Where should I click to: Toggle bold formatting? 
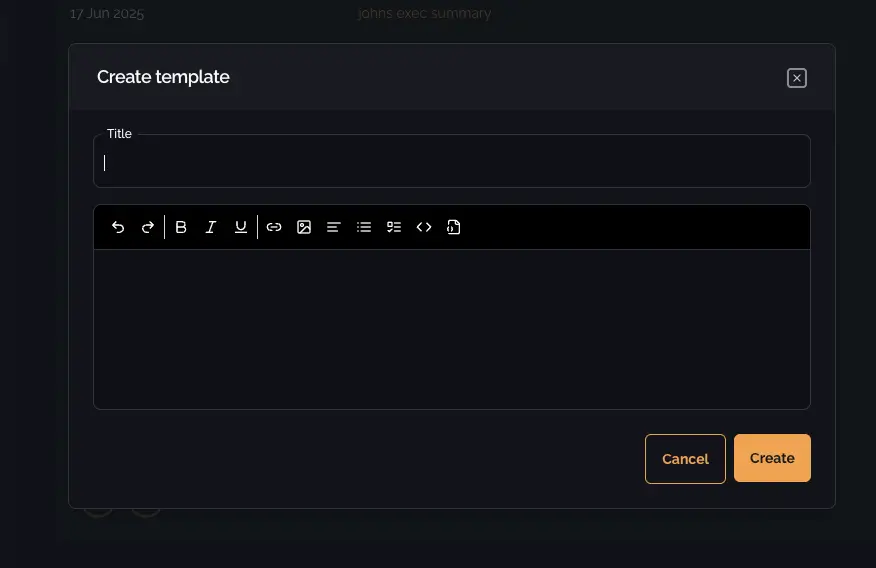[181, 227]
